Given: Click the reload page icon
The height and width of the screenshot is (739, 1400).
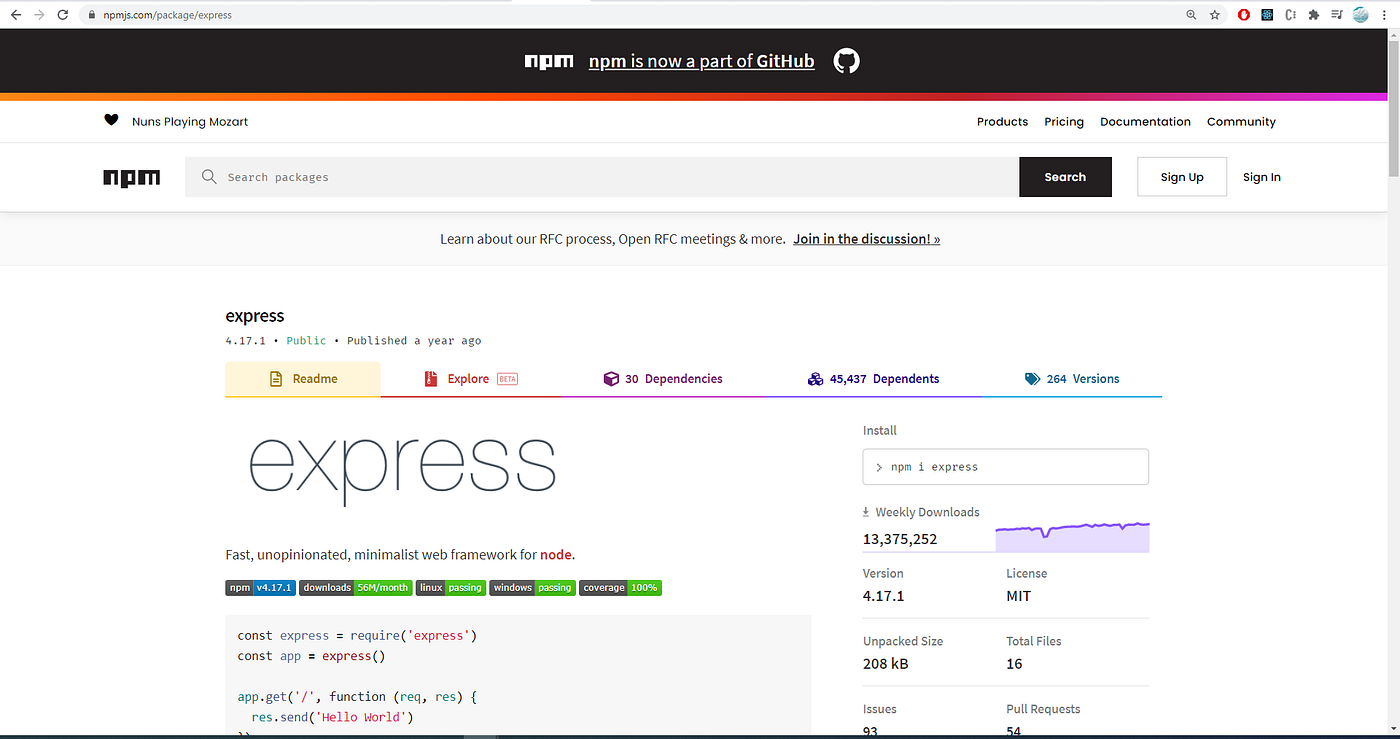Looking at the screenshot, I should tap(62, 14).
